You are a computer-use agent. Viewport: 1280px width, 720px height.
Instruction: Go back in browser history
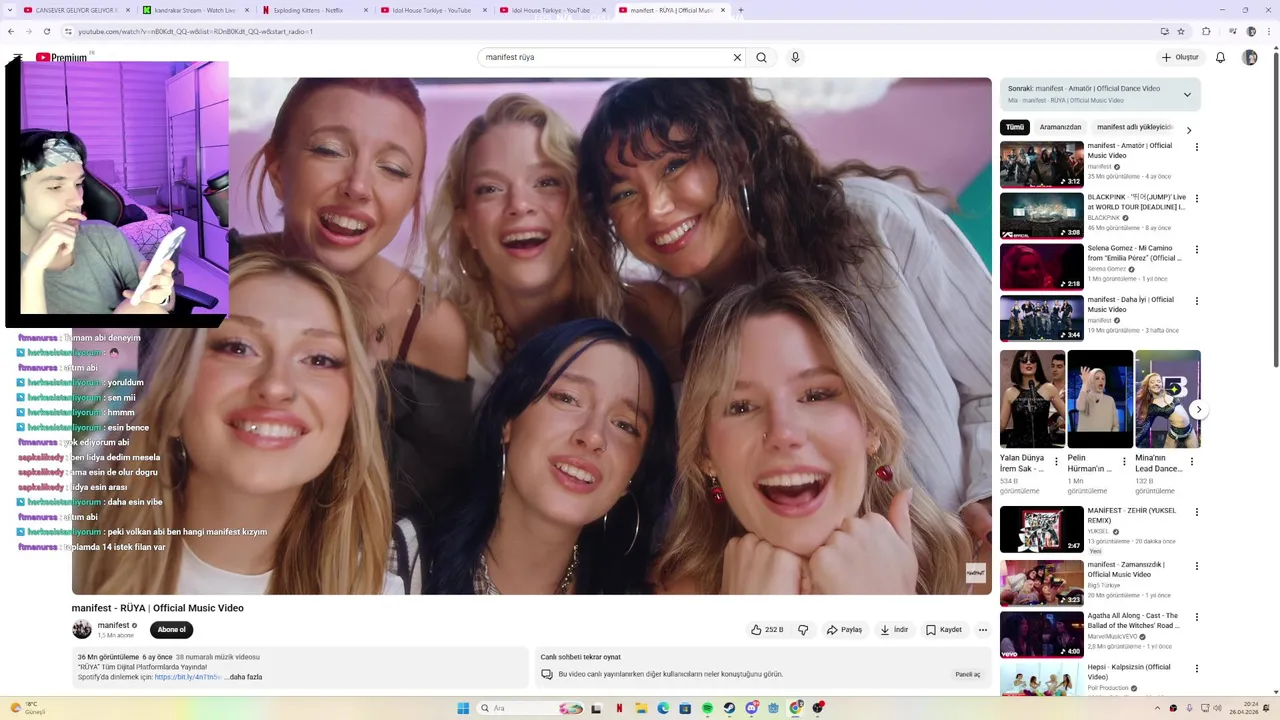pyautogui.click(x=11, y=31)
